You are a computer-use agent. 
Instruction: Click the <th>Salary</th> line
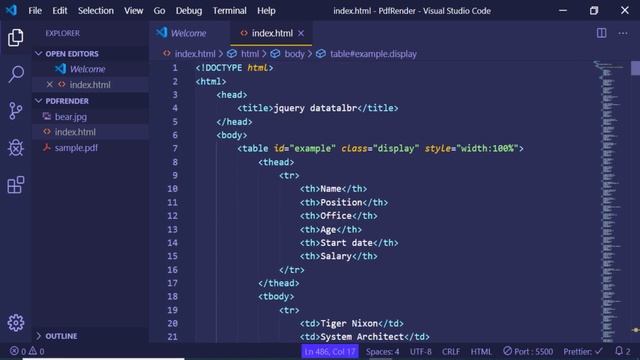pyautogui.click(x=338, y=256)
